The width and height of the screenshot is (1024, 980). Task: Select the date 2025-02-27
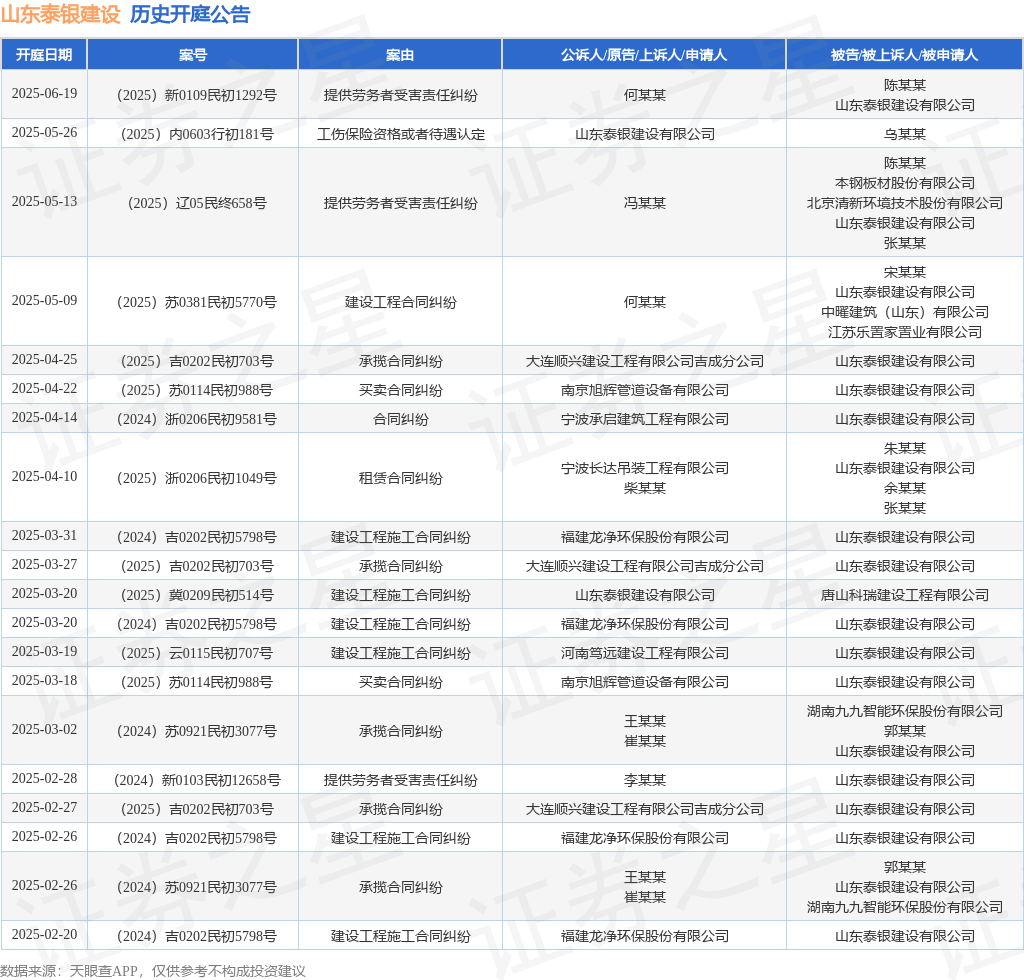pos(44,808)
